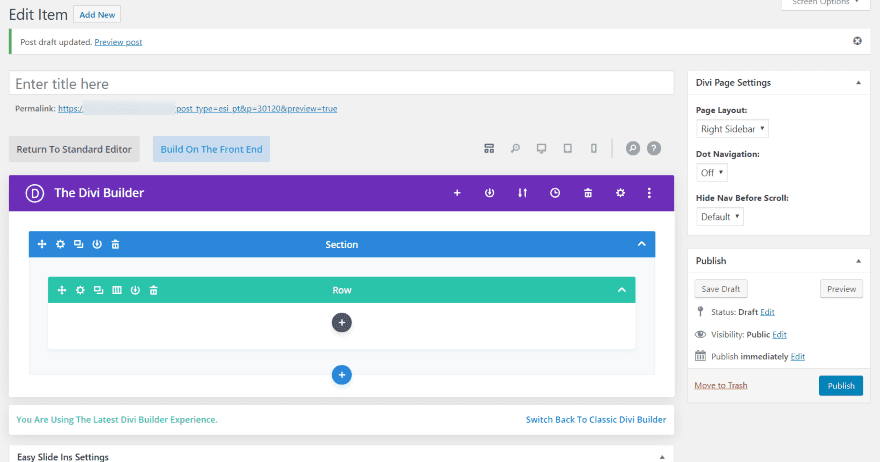The image size is (880, 462).
Task: Collapse the Section with its chevron
Action: point(641,244)
